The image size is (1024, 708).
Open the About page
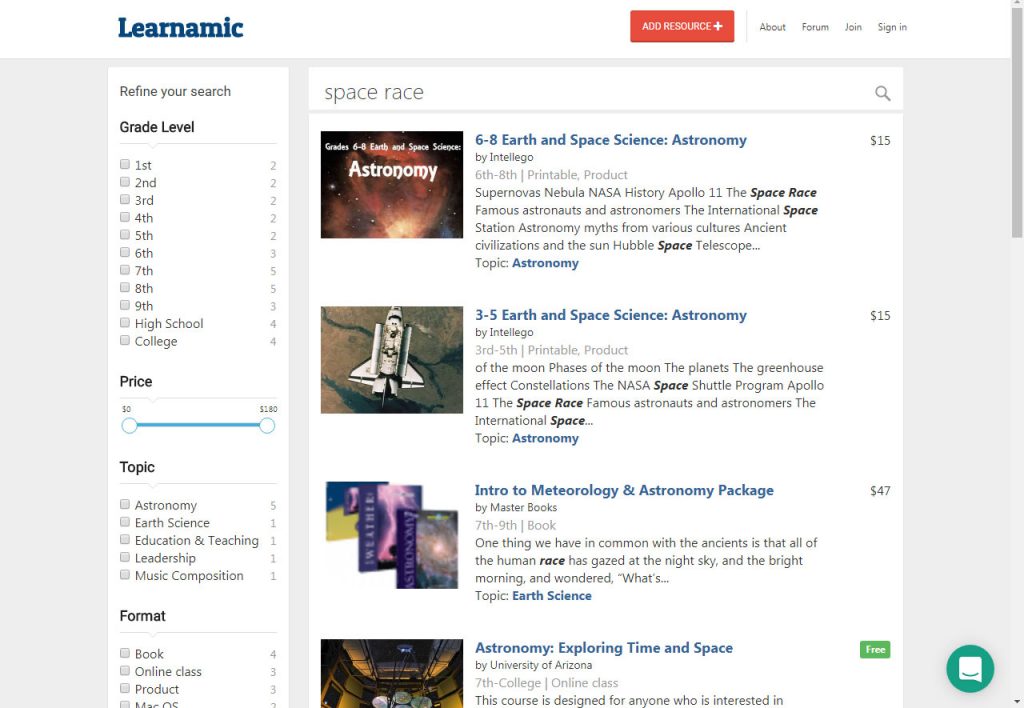[772, 27]
